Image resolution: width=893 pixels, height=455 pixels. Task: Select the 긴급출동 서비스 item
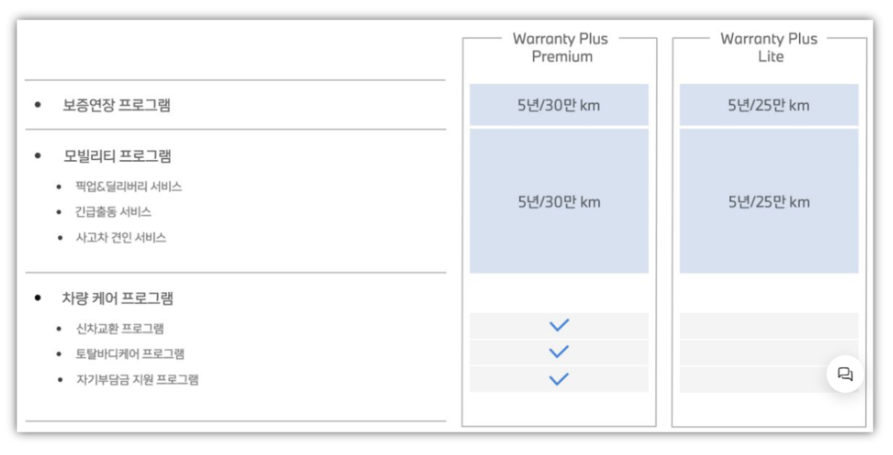coord(113,212)
